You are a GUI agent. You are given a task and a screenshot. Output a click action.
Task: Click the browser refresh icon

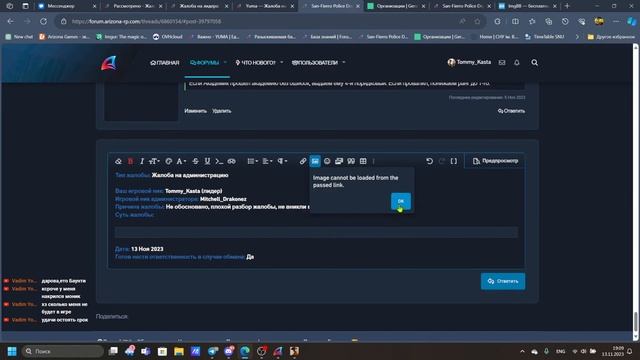(43, 21)
